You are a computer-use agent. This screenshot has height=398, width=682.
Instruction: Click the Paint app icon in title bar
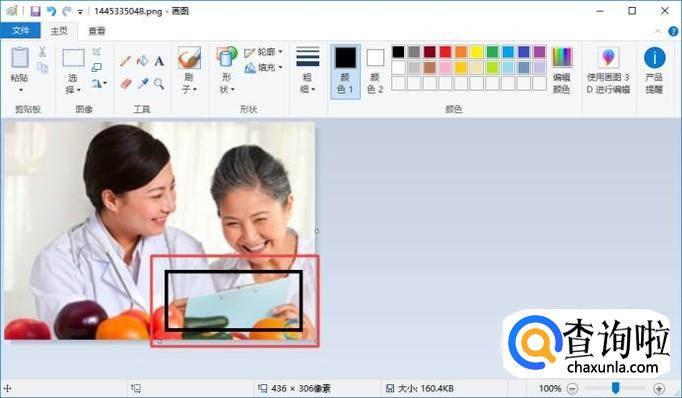click(12, 11)
